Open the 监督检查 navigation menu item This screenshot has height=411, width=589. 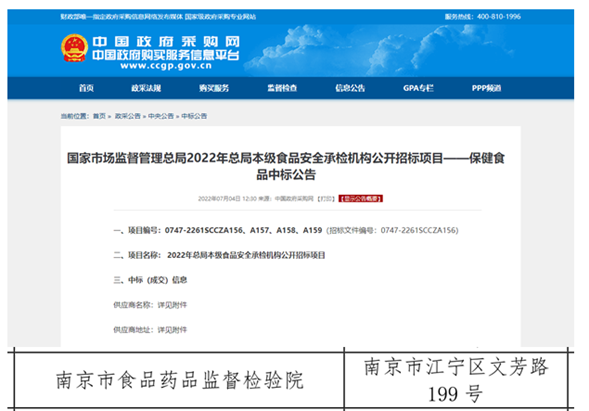[282, 88]
